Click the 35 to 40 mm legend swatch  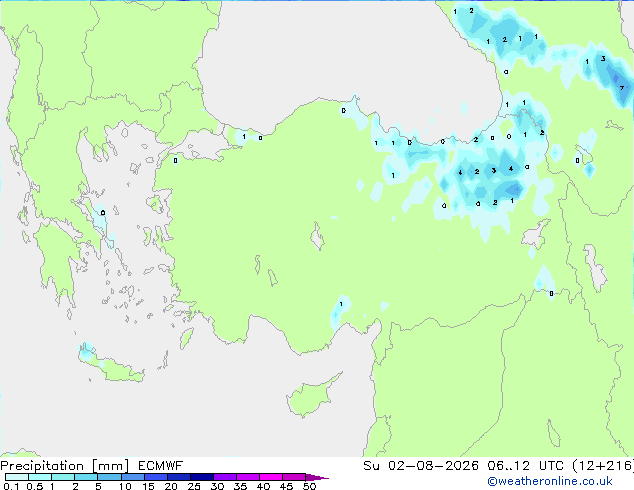click(247, 477)
